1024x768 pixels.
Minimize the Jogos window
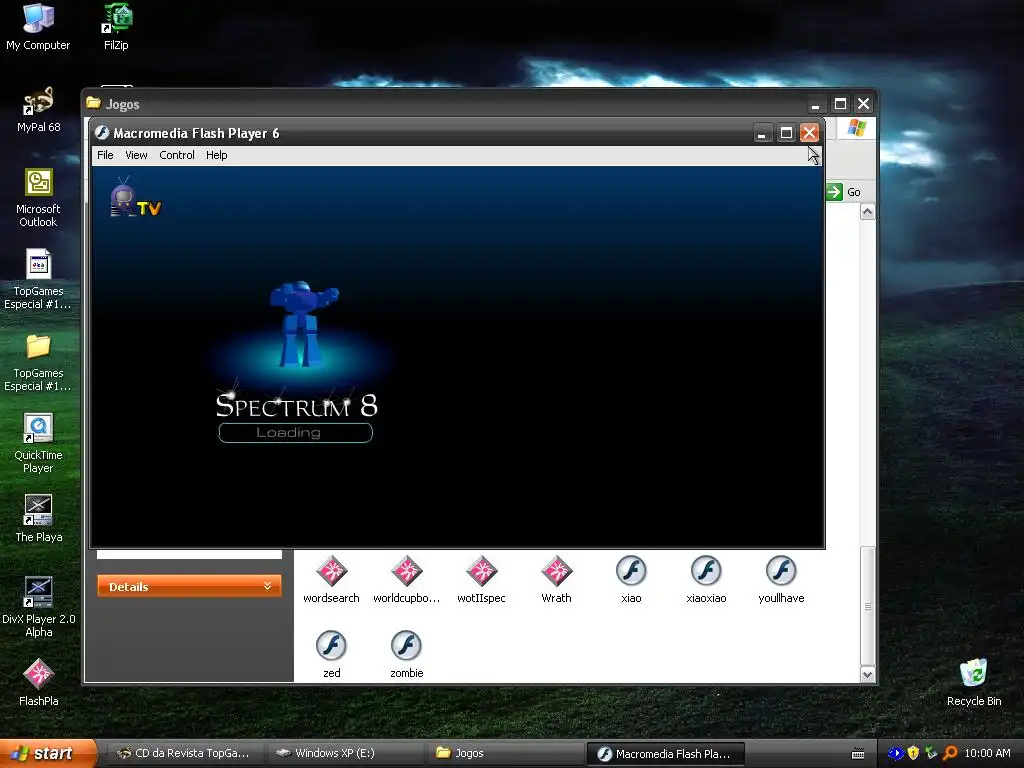tap(815, 103)
